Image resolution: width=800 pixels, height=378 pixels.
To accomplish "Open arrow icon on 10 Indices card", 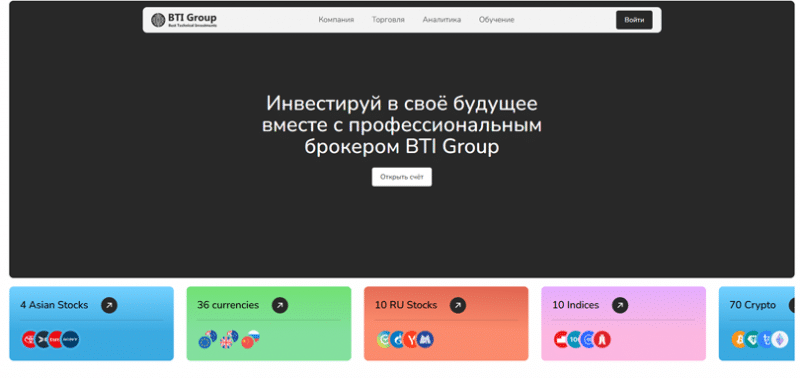I will coord(620,306).
